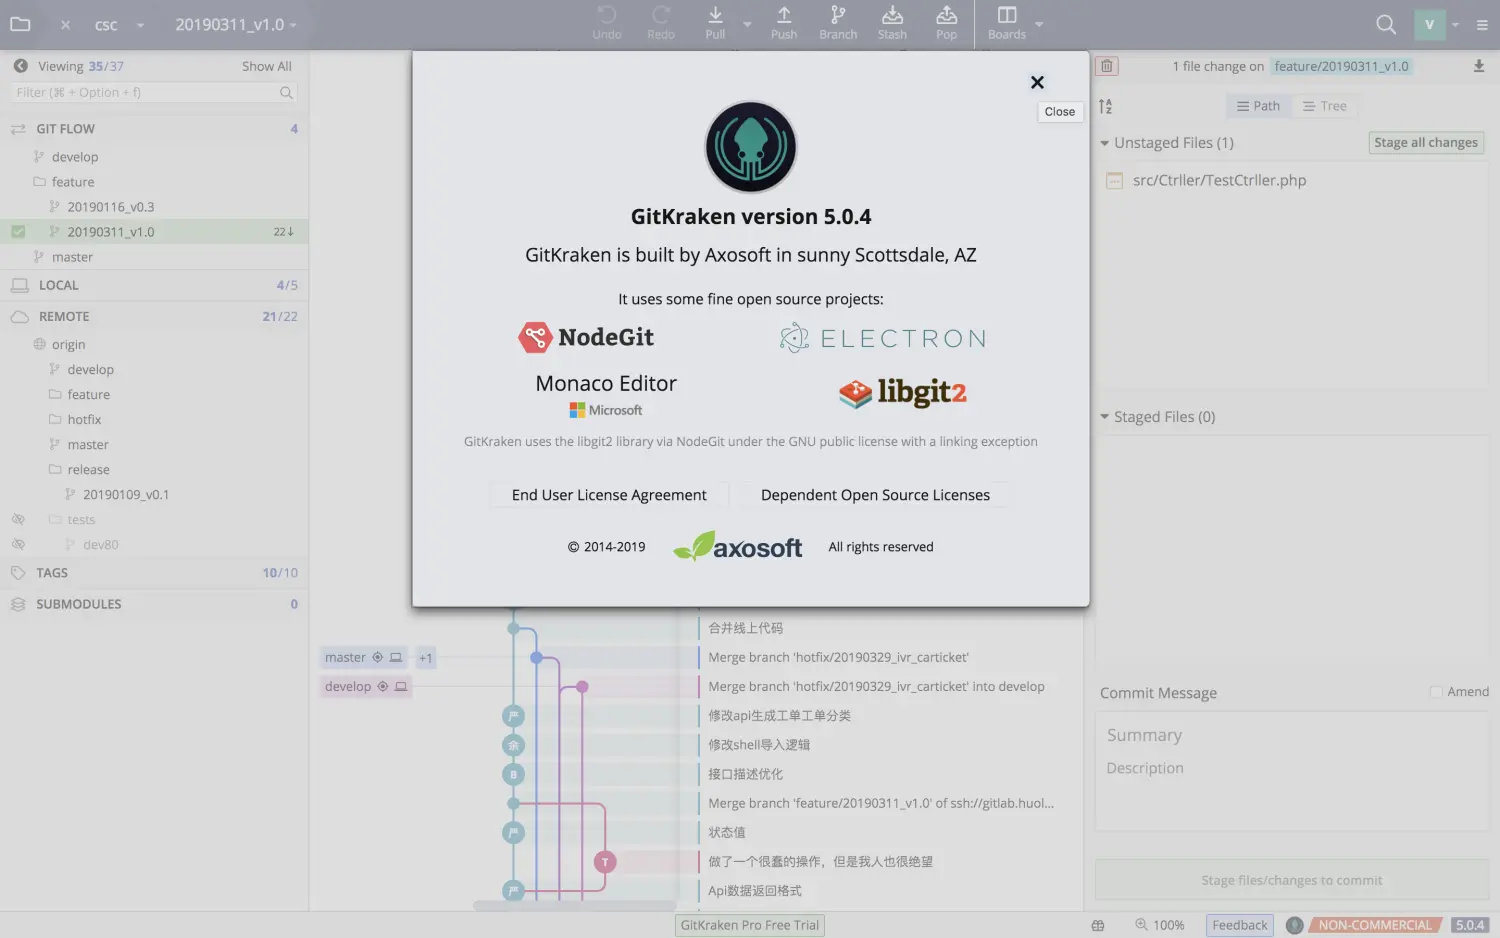Screen dimensions: 1500x938
Task: Show the hidden dev80 branch eye toggle
Action: tap(18, 545)
